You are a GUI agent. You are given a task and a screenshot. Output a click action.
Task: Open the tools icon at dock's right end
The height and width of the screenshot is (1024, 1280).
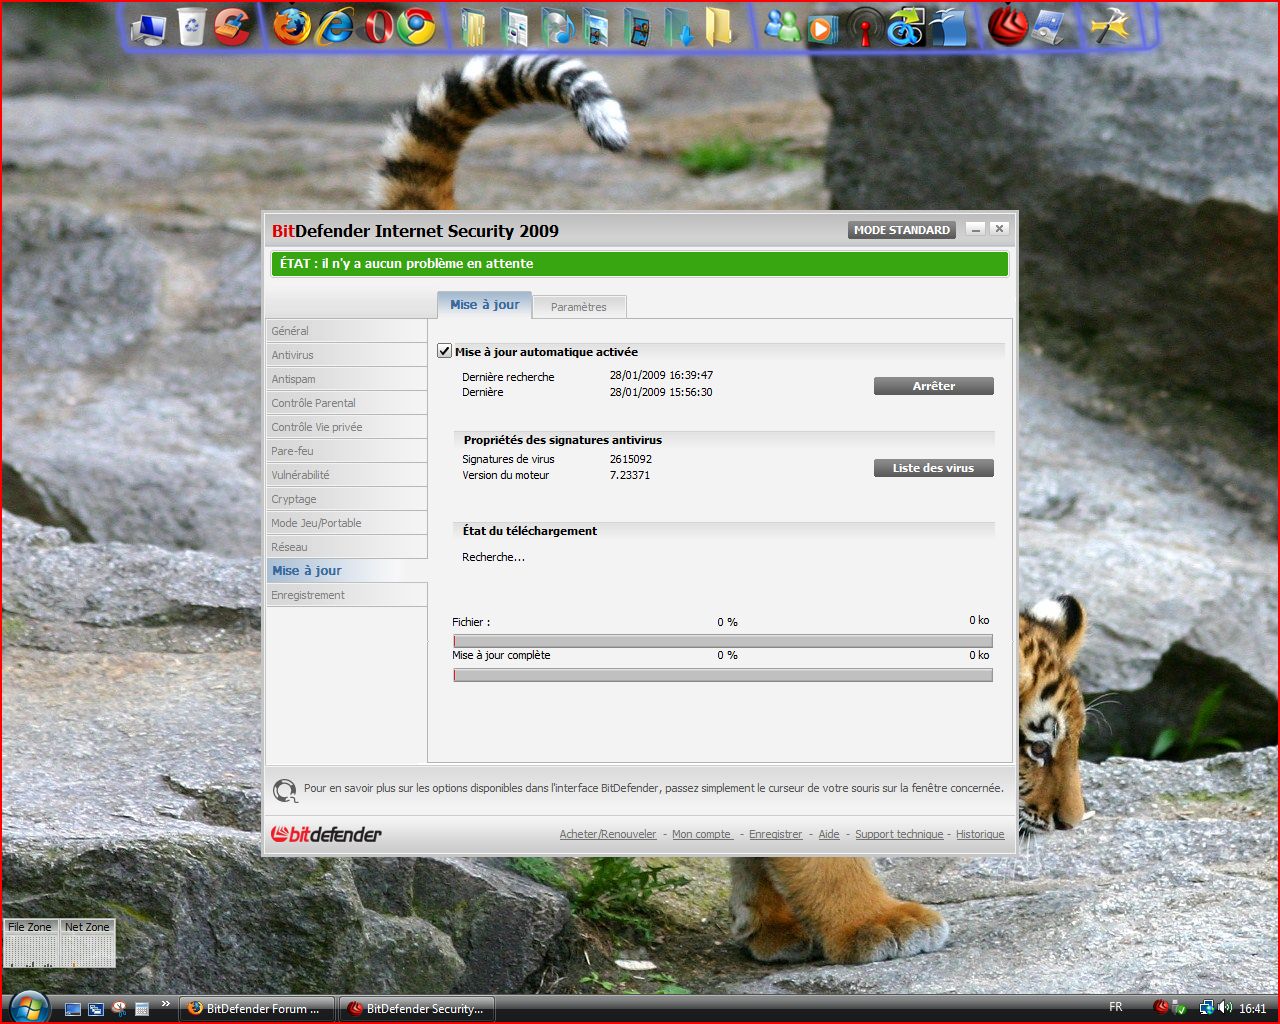[1110, 27]
